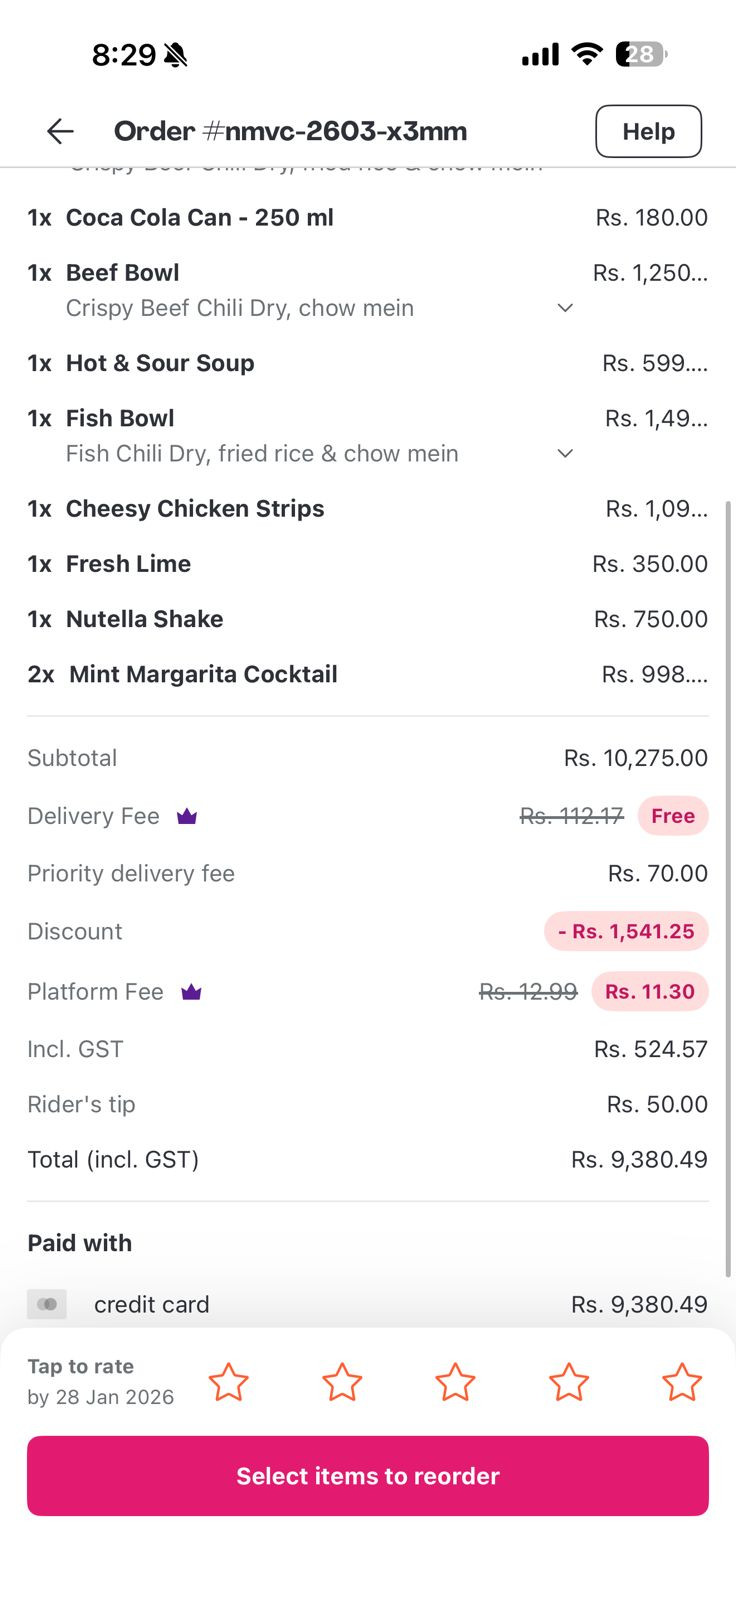Rate the order three stars

[x=455, y=1382]
